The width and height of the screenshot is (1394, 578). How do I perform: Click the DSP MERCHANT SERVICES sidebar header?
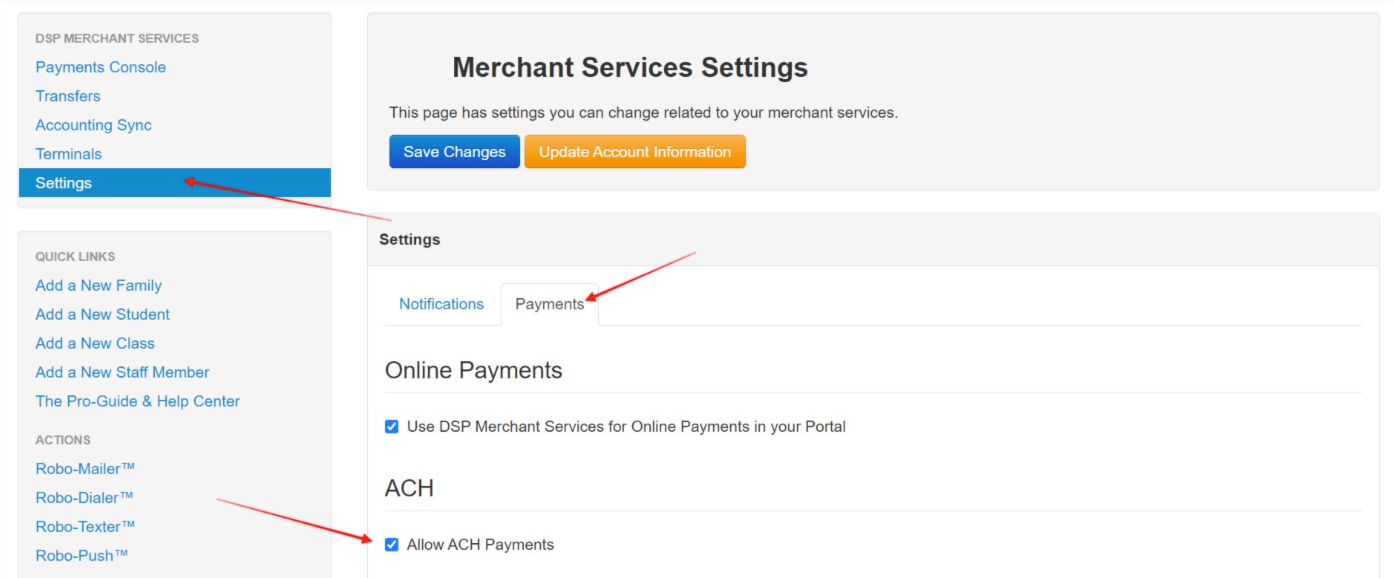pyautogui.click(x=117, y=38)
